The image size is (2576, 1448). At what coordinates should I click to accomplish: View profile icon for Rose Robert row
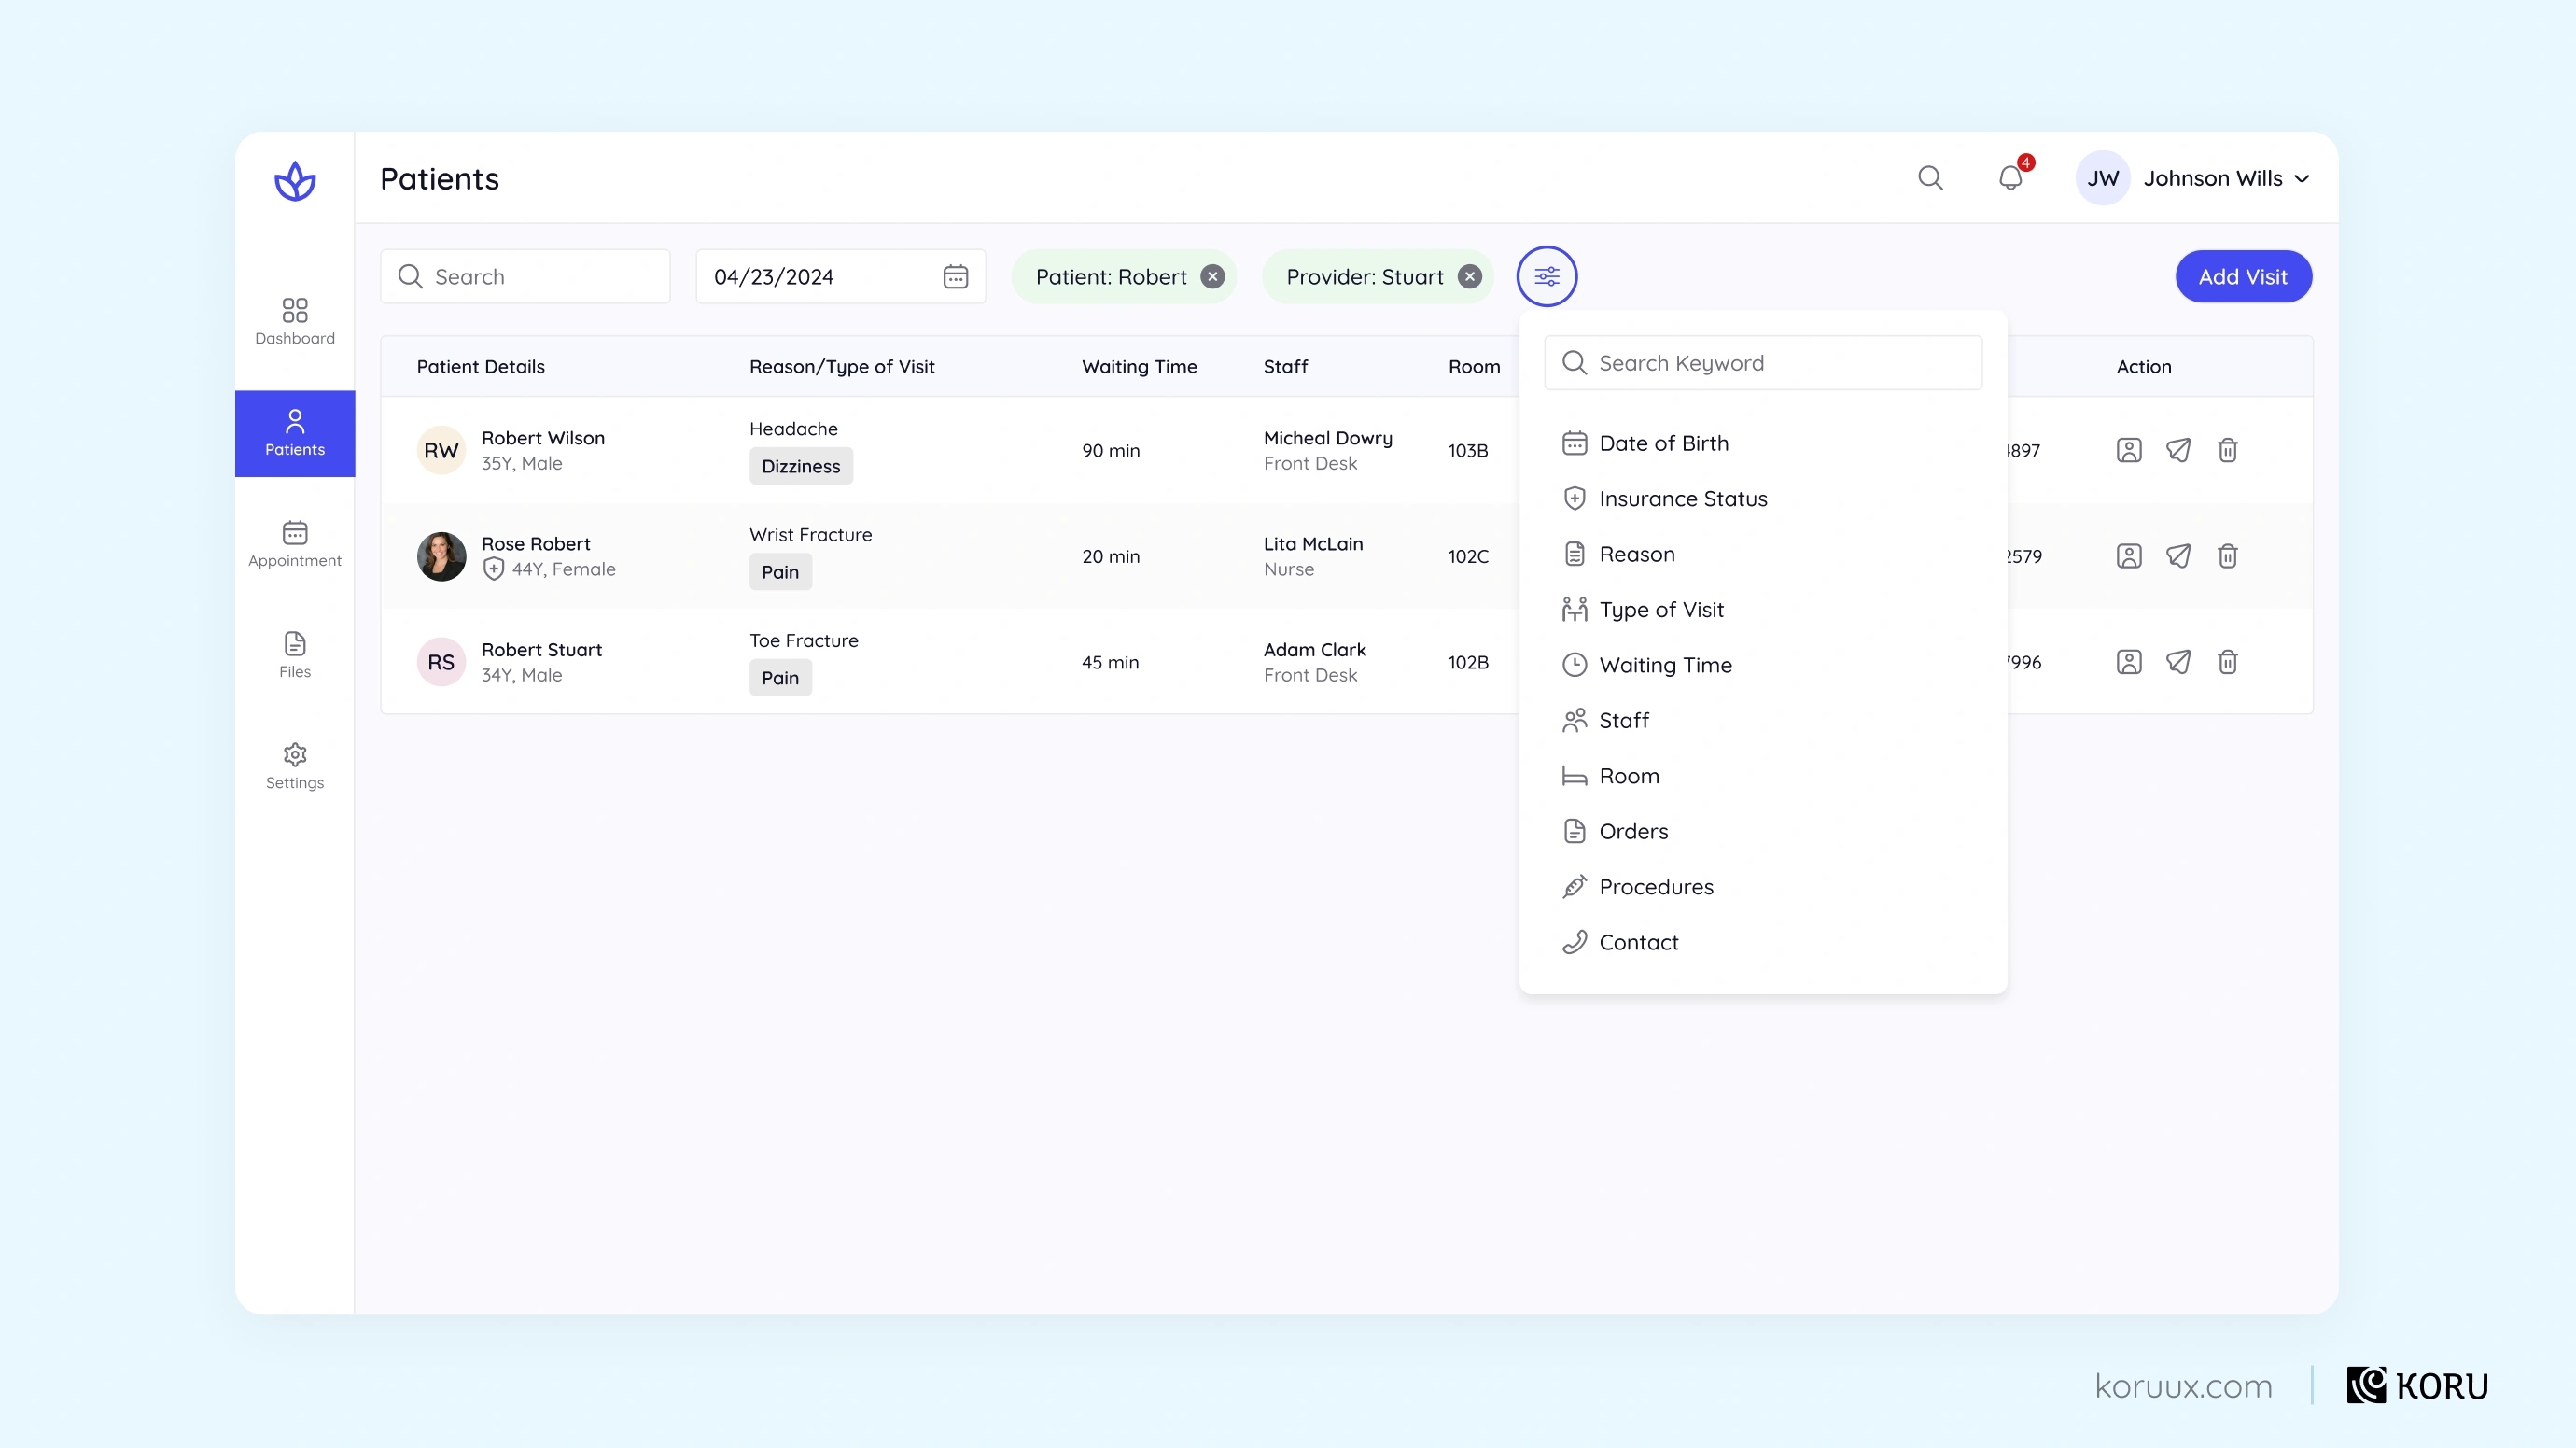(x=2129, y=556)
